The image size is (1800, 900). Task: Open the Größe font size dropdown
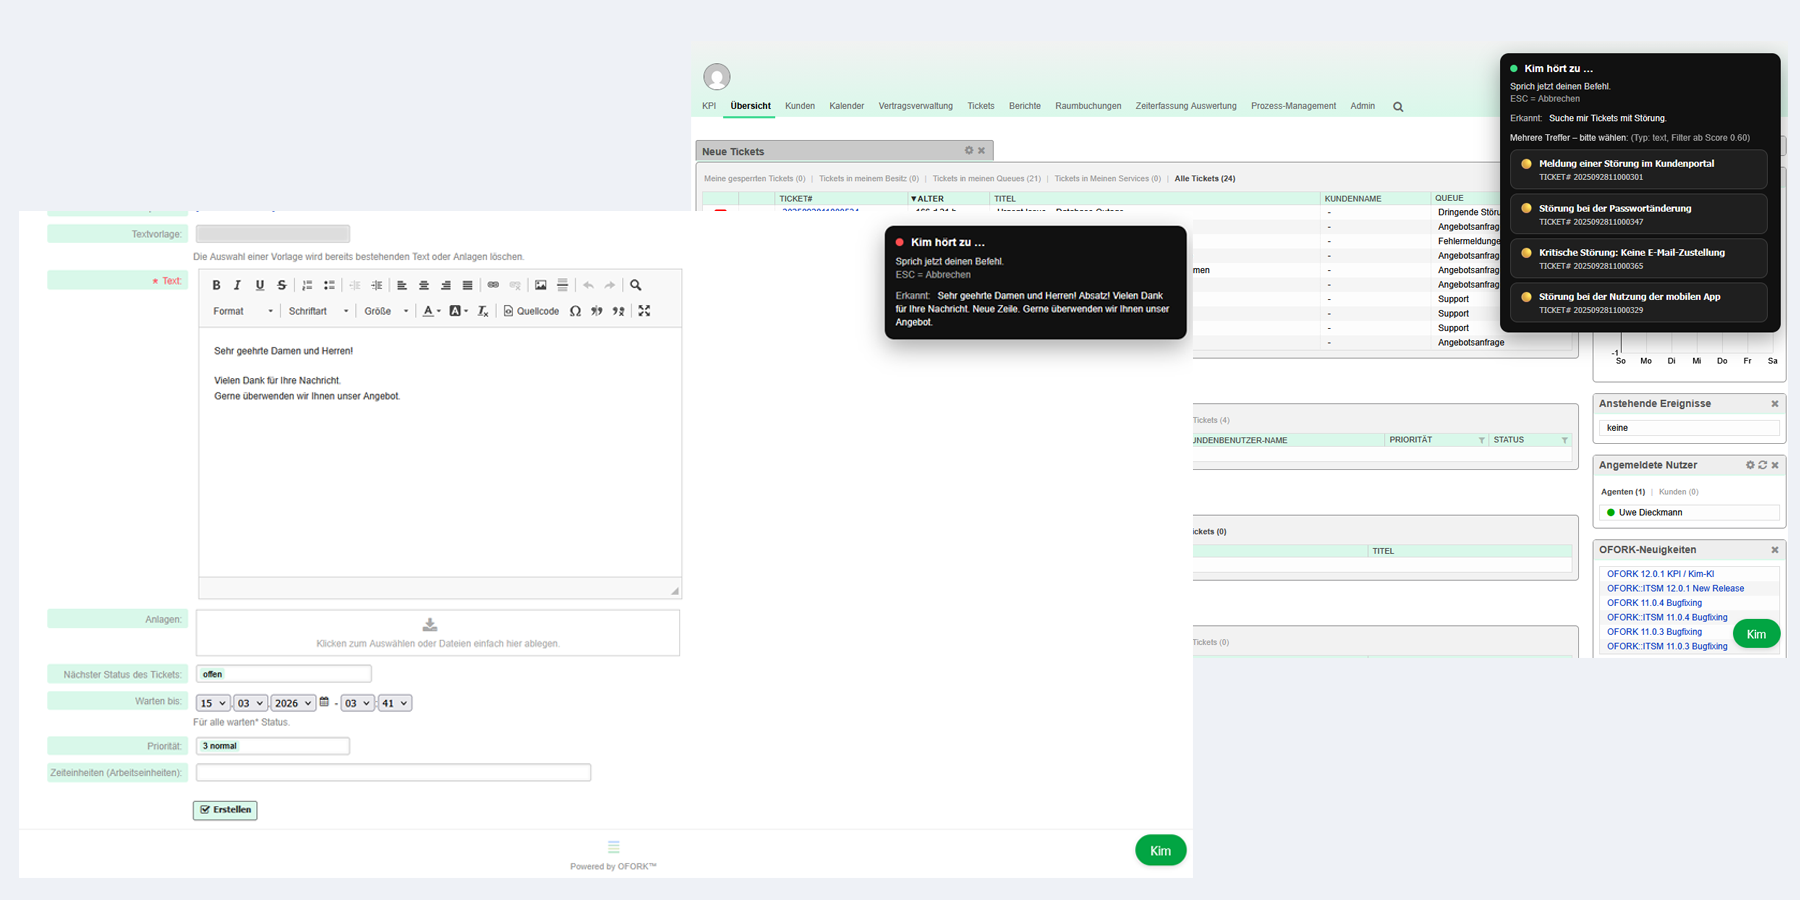(386, 311)
